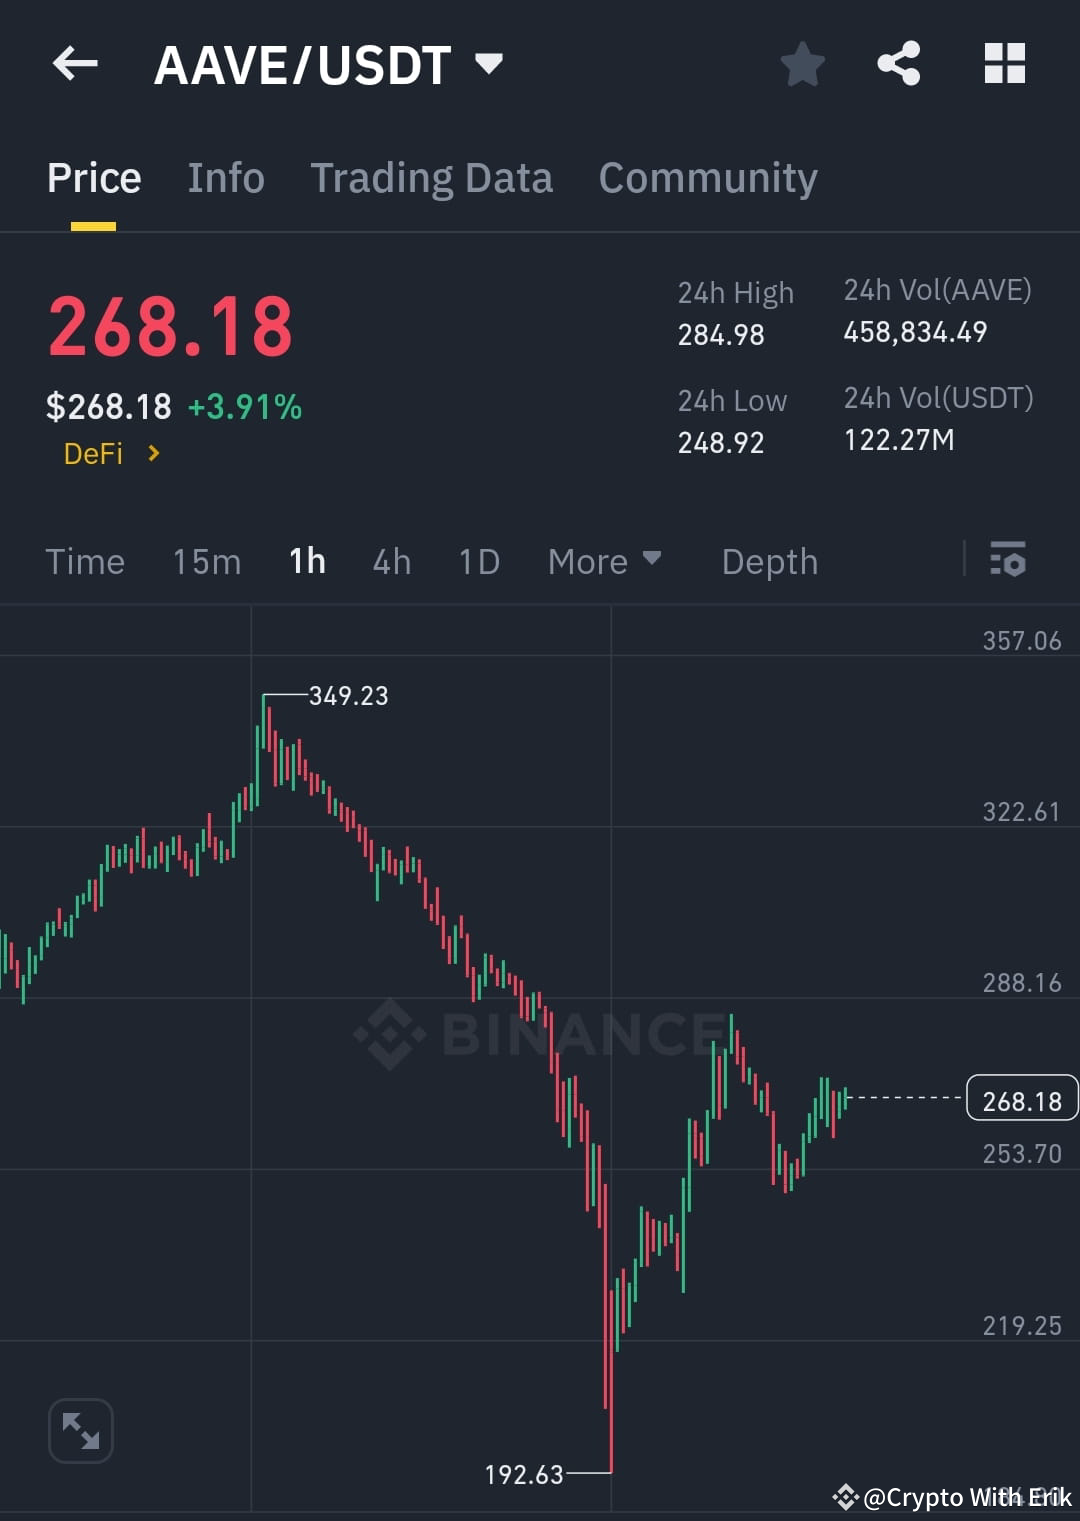The width and height of the screenshot is (1080, 1521).
Task: Star AAVE/USDT as a favorite
Action: pyautogui.click(x=803, y=63)
